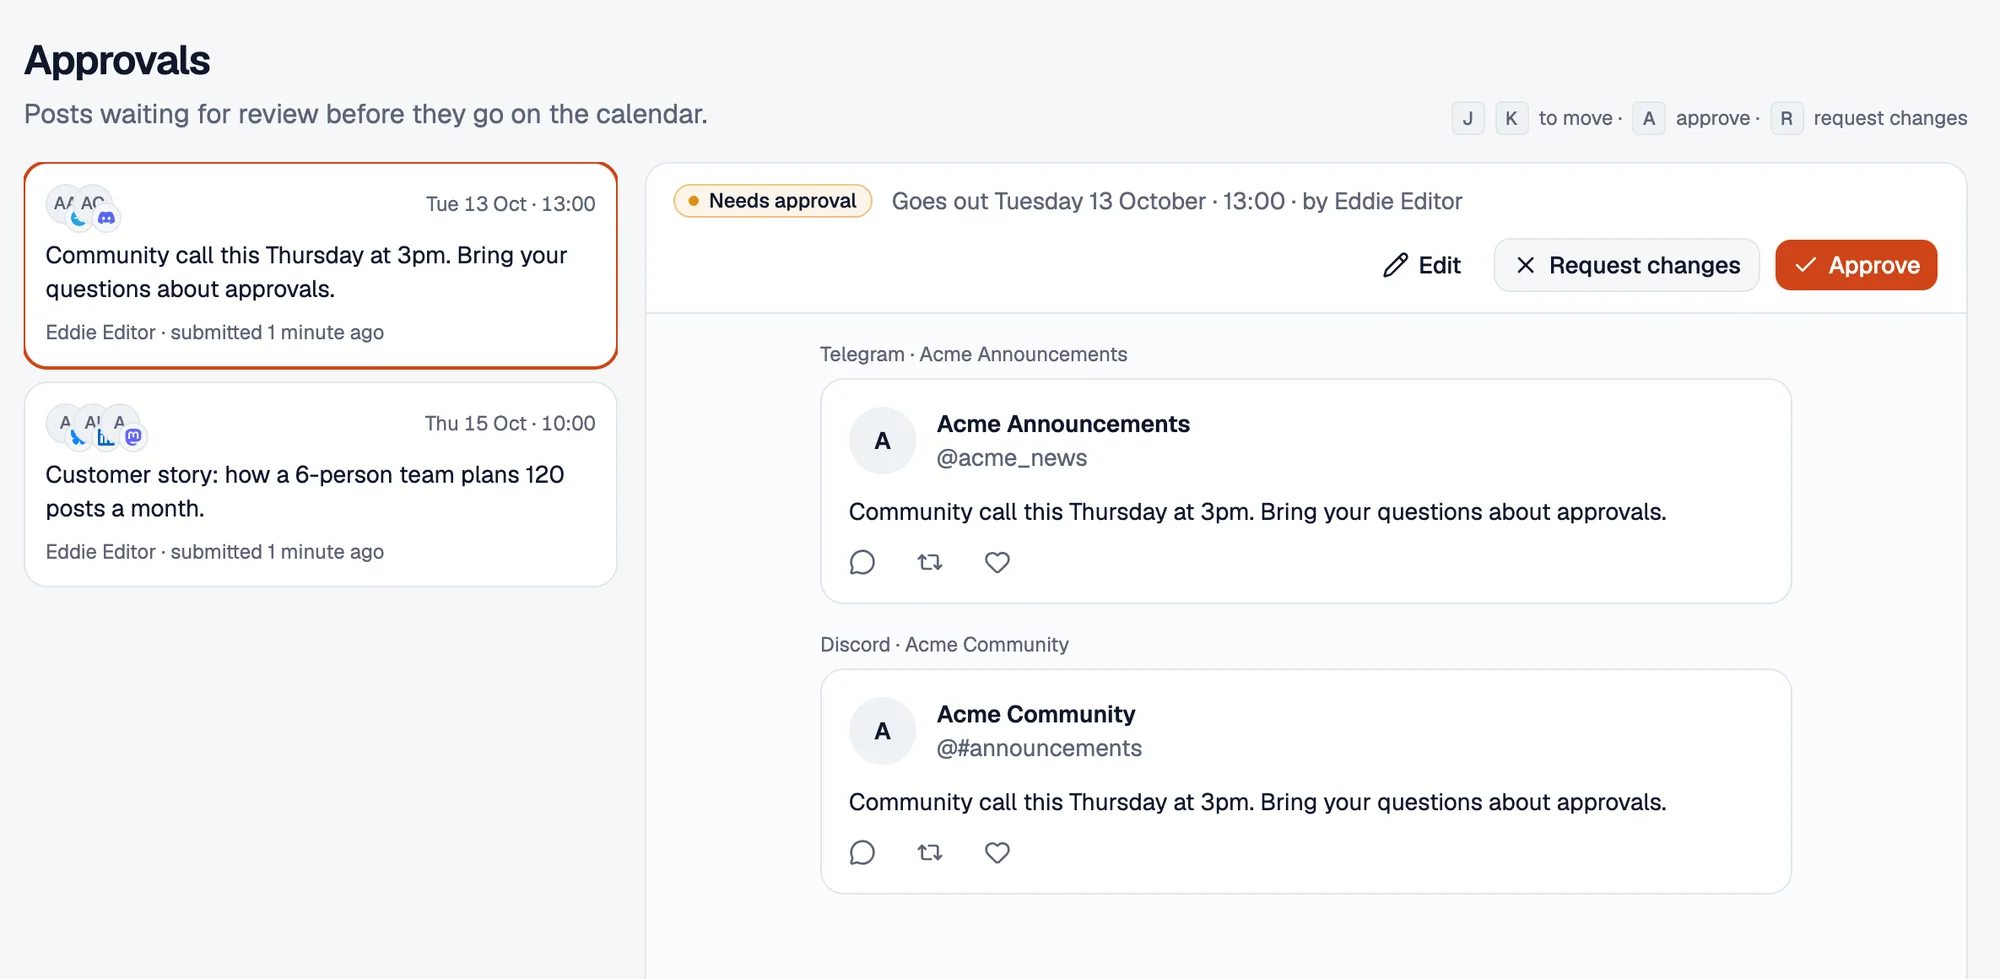Viewport: 2000px width, 979px height.
Task: Click the Approvals page heading
Action: (x=117, y=61)
